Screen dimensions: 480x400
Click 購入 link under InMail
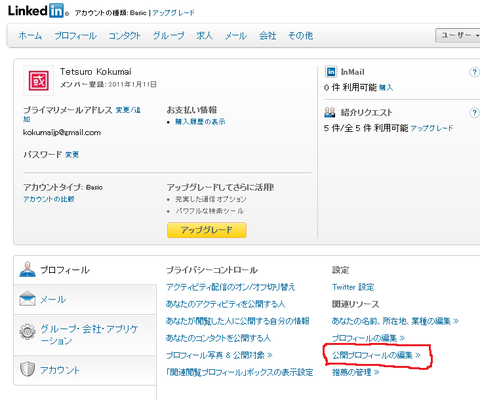point(386,88)
